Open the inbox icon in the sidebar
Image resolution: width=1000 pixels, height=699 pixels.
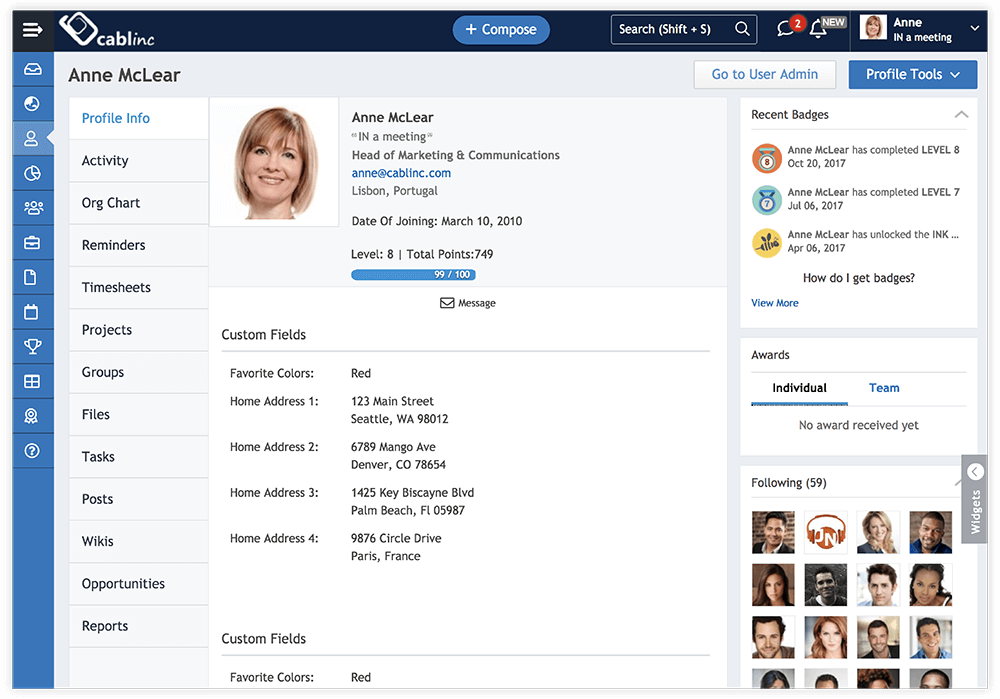tap(32, 70)
